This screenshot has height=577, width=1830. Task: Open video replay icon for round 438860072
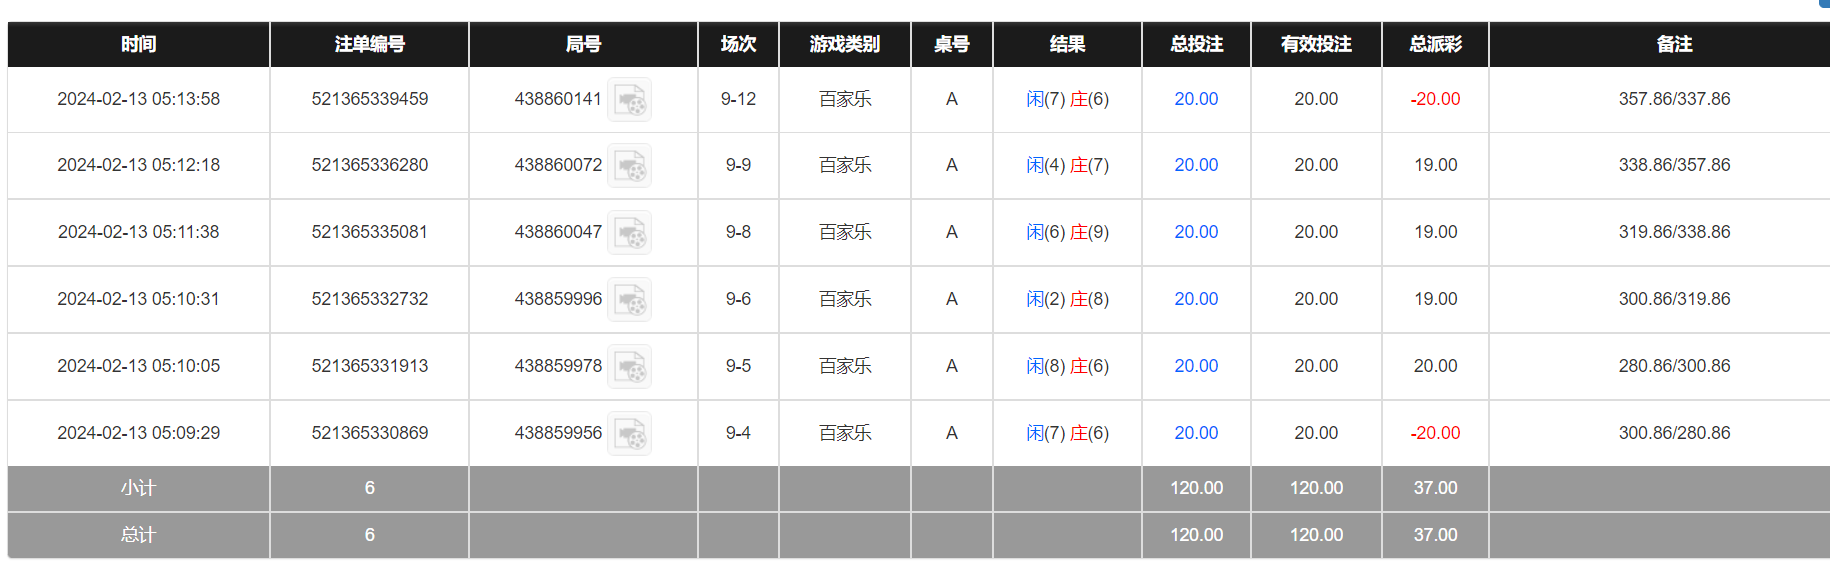pyautogui.click(x=630, y=166)
